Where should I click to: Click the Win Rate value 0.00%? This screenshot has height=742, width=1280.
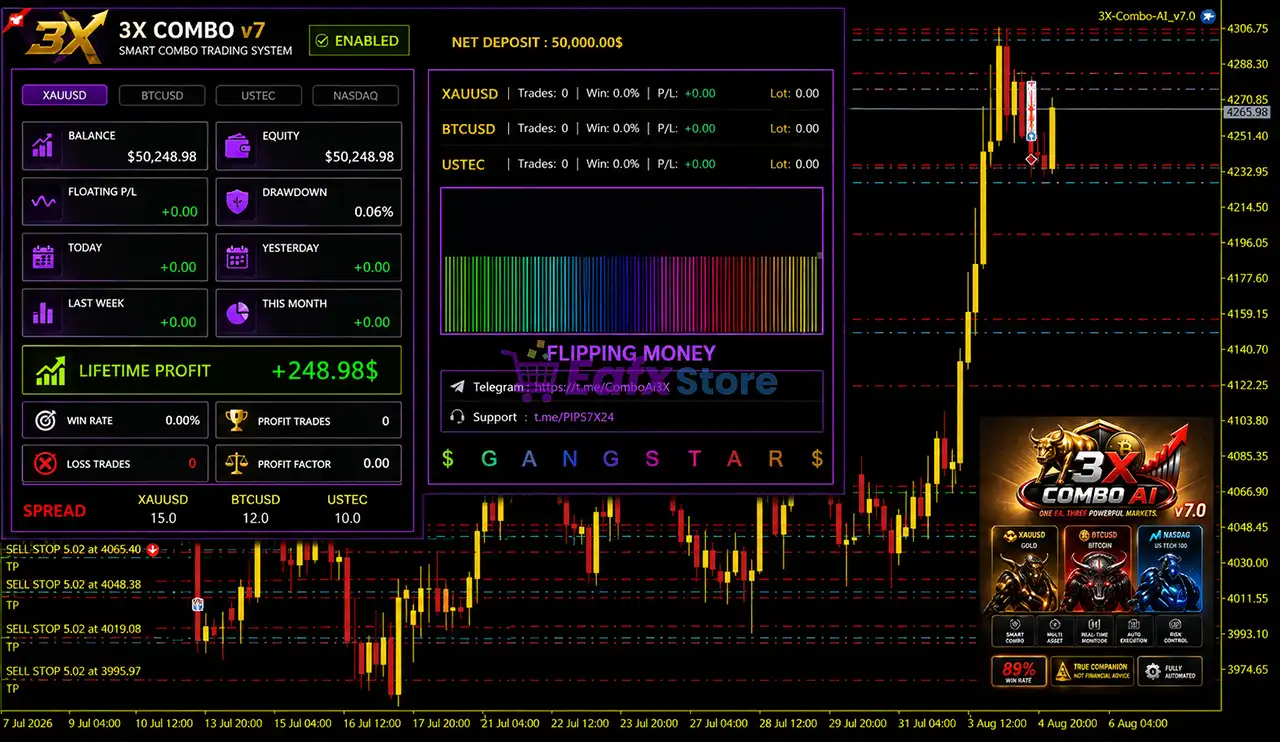183,421
